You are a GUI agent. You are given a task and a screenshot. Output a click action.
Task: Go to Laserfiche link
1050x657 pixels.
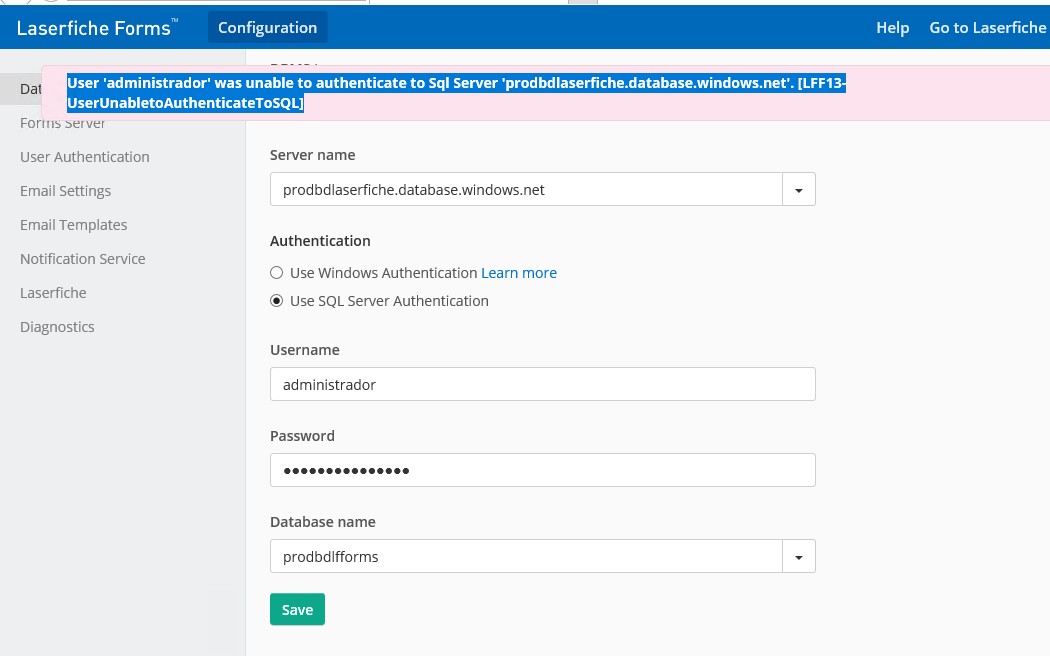tap(987, 28)
